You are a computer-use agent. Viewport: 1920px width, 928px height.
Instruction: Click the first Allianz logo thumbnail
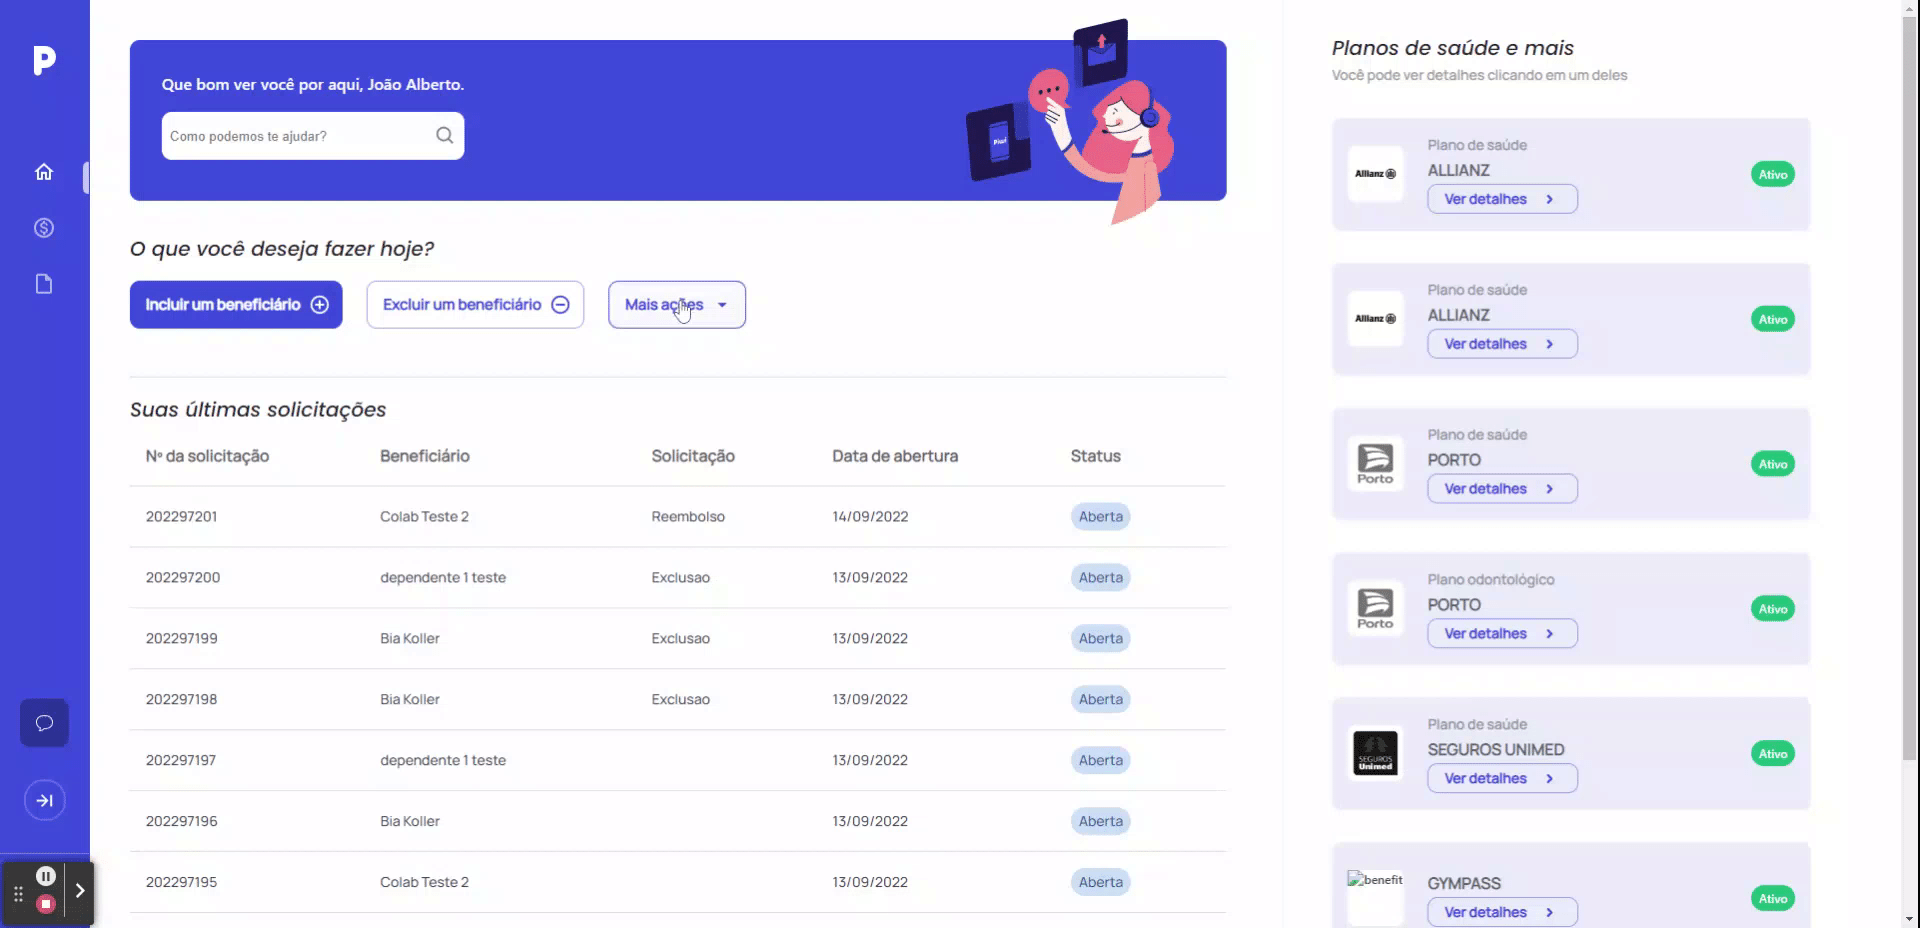1375,174
